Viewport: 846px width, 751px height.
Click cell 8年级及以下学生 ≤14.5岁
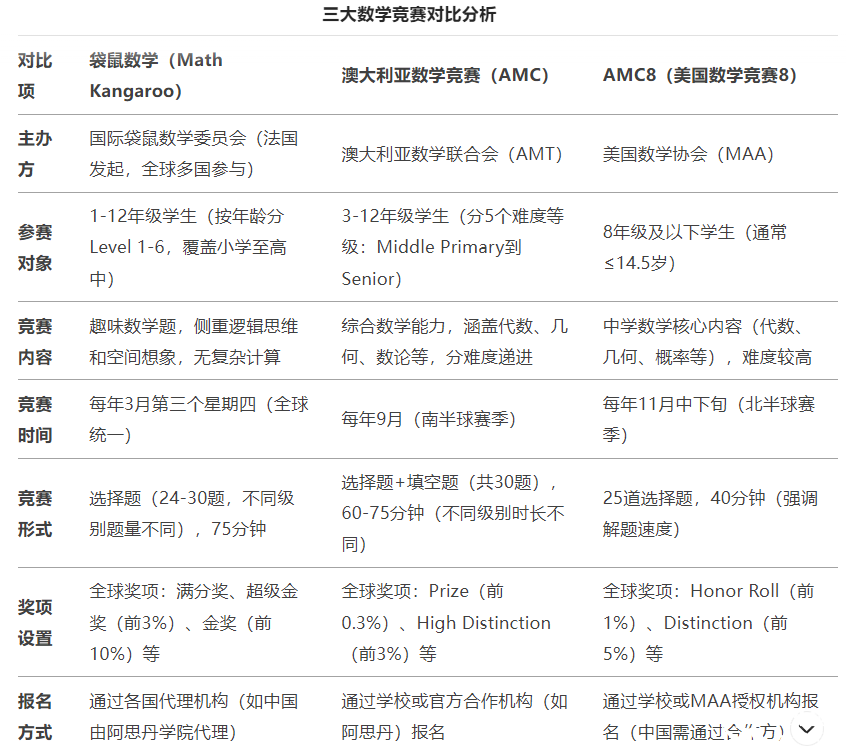click(695, 248)
